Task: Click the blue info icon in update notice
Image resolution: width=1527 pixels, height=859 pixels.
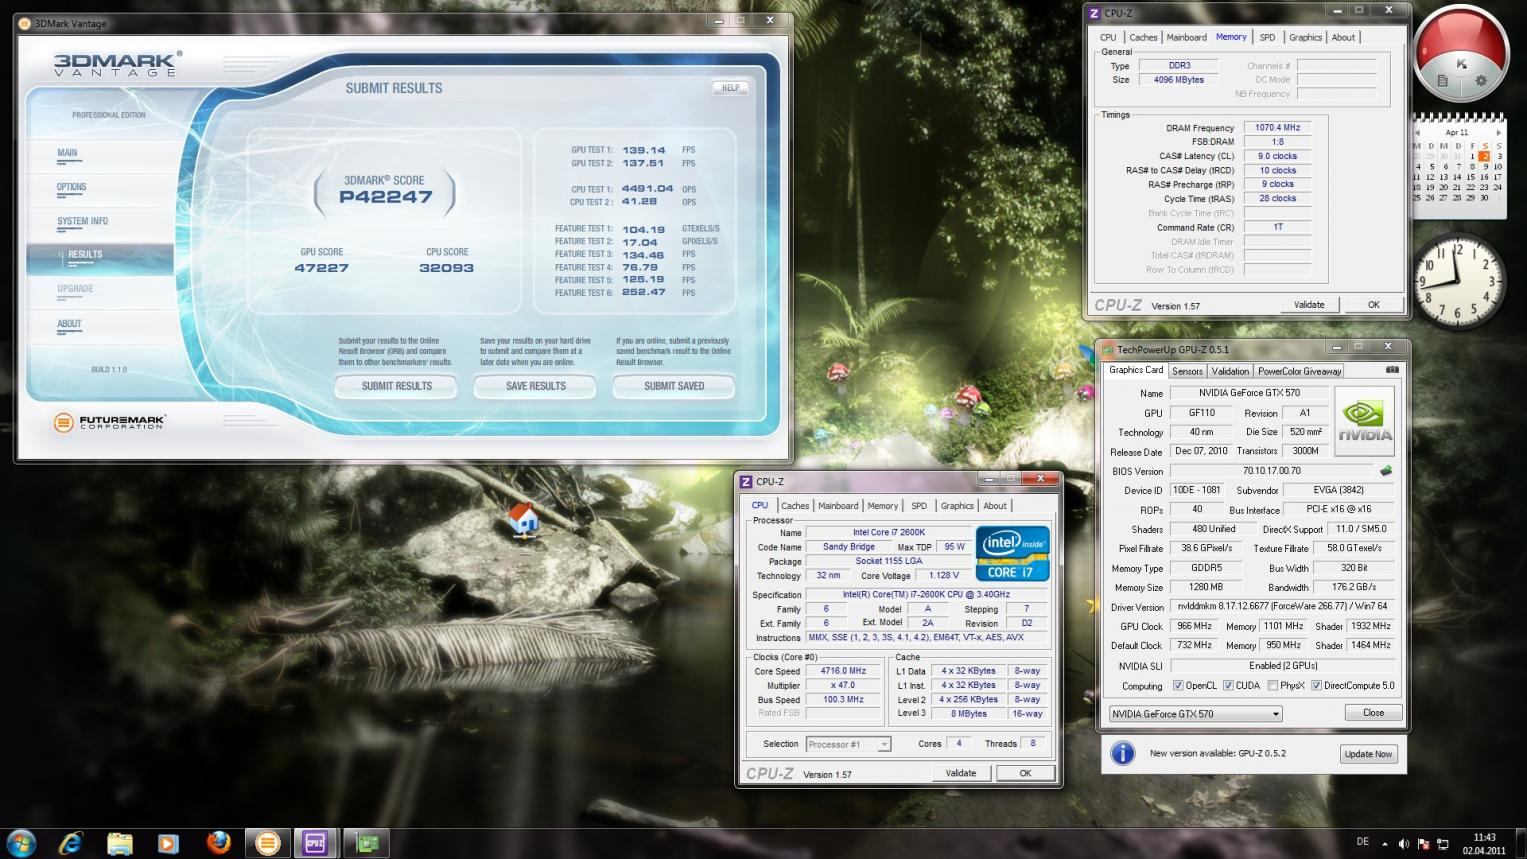Action: pyautogui.click(x=1122, y=753)
